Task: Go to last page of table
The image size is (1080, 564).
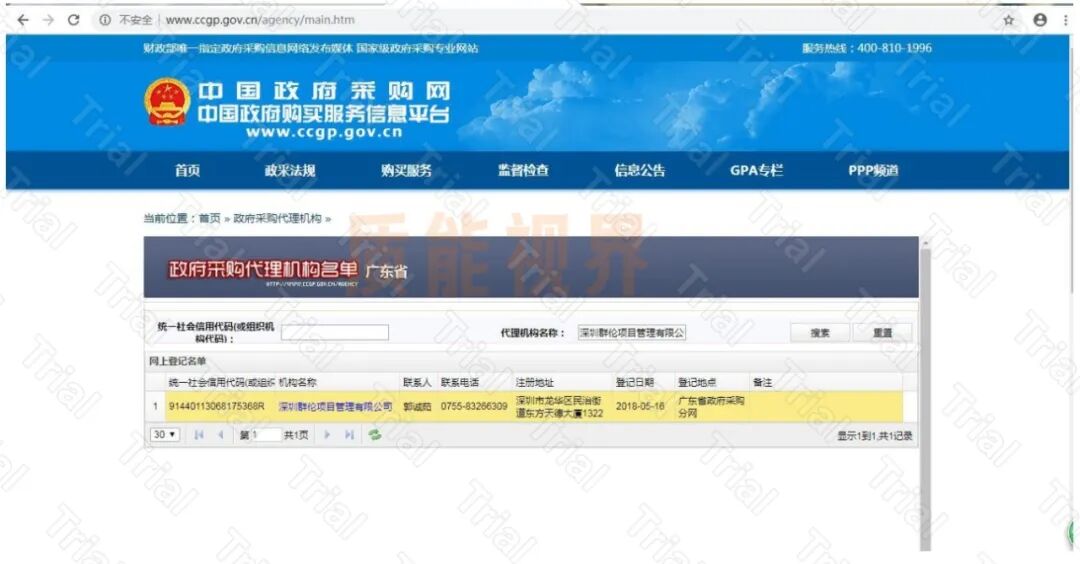Action: [349, 435]
